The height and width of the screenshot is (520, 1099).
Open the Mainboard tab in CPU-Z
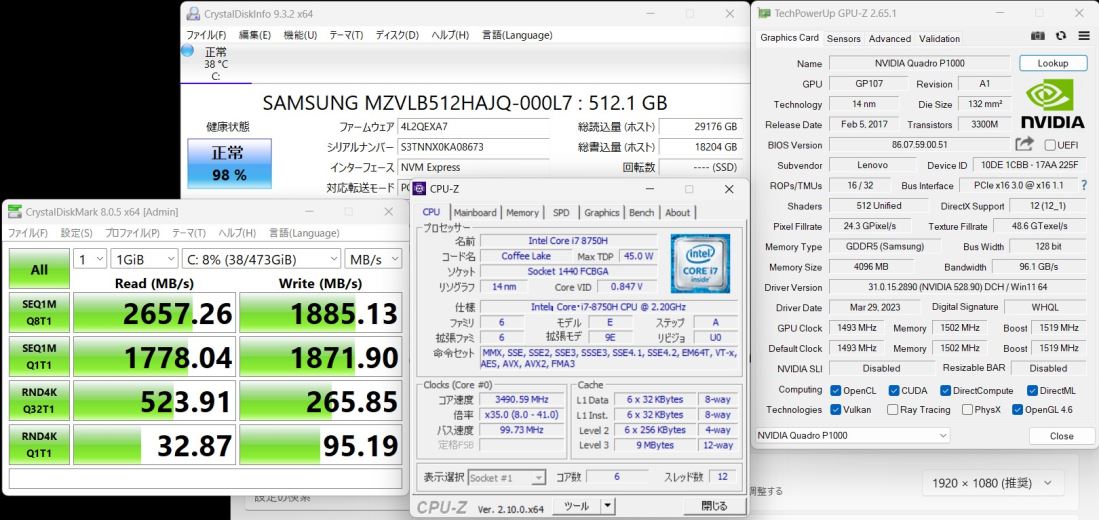point(475,212)
